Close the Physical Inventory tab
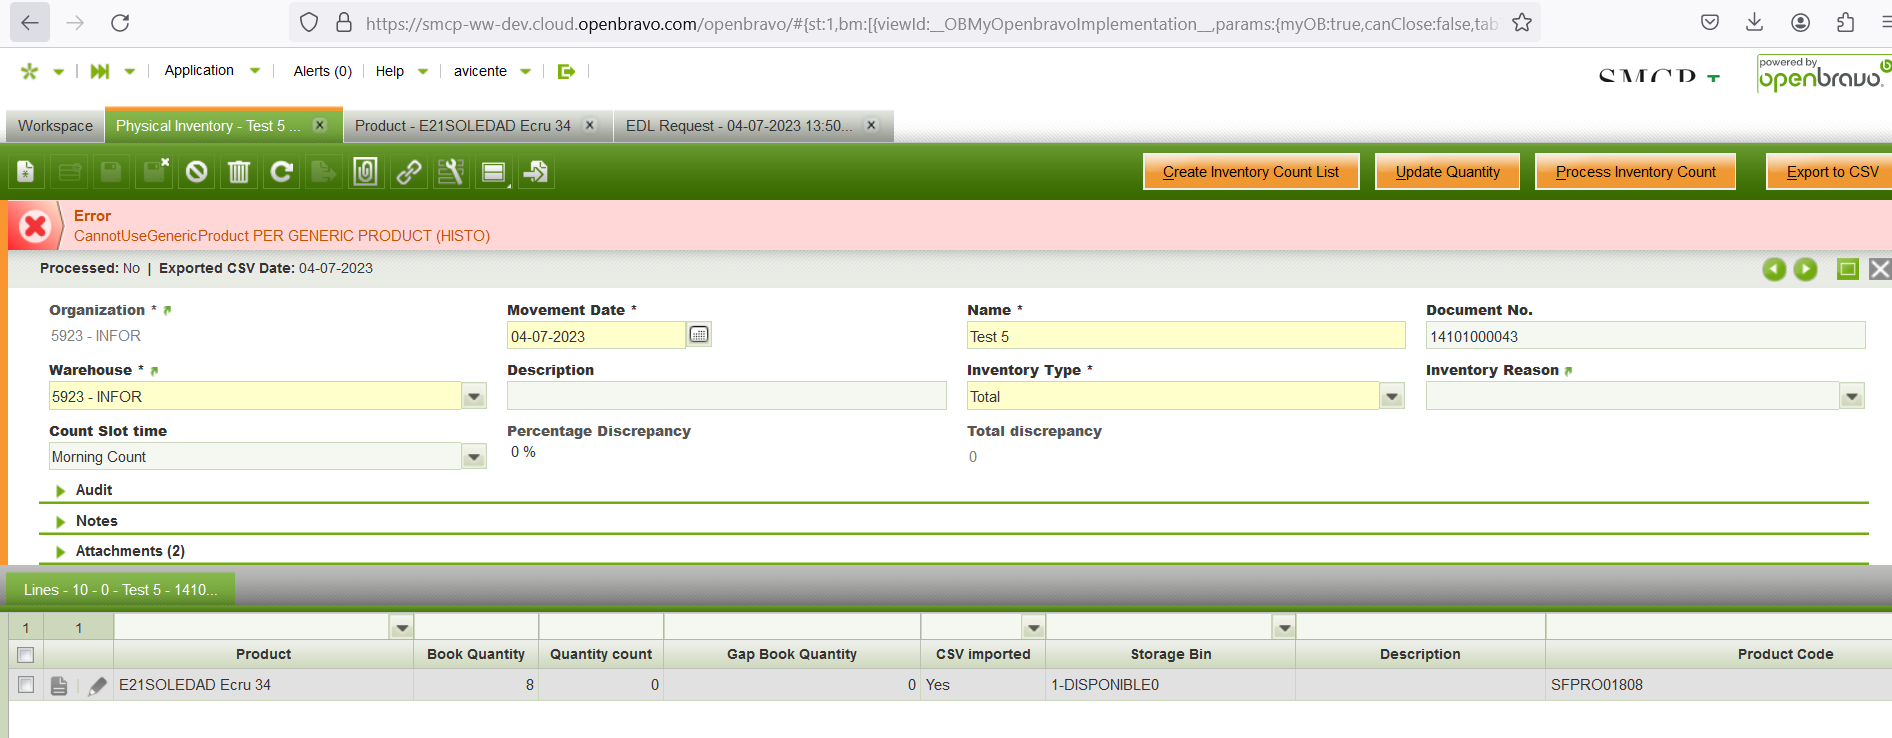 (x=320, y=125)
